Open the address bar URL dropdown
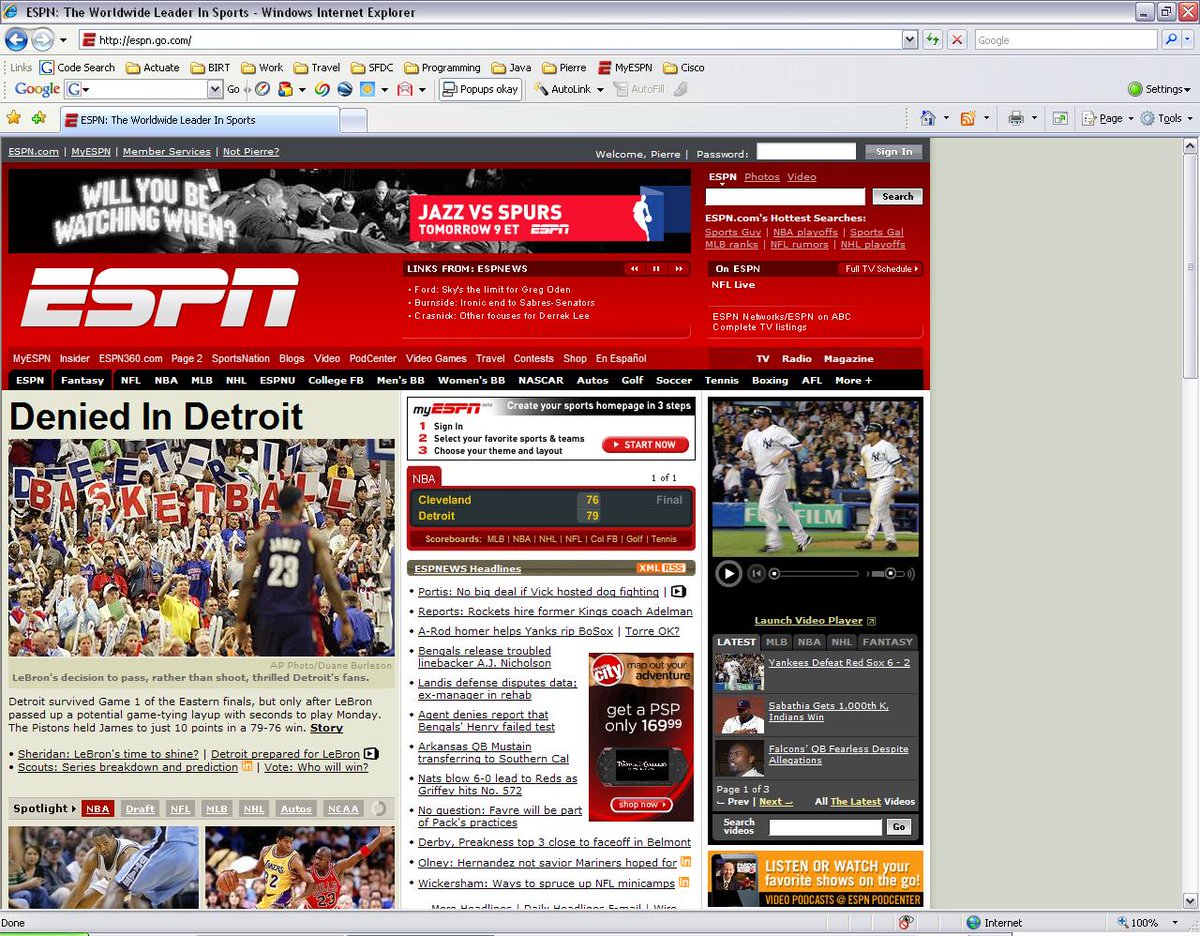The height and width of the screenshot is (936, 1200). pos(909,40)
